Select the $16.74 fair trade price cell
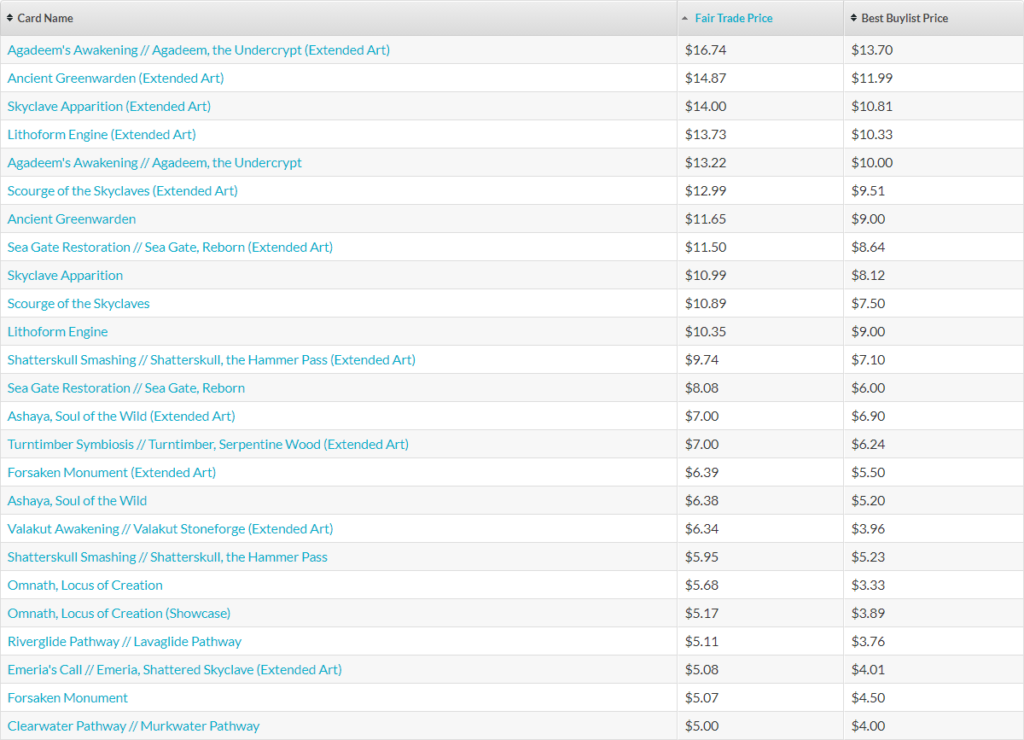Viewport: 1024px width, 740px height. 760,50
